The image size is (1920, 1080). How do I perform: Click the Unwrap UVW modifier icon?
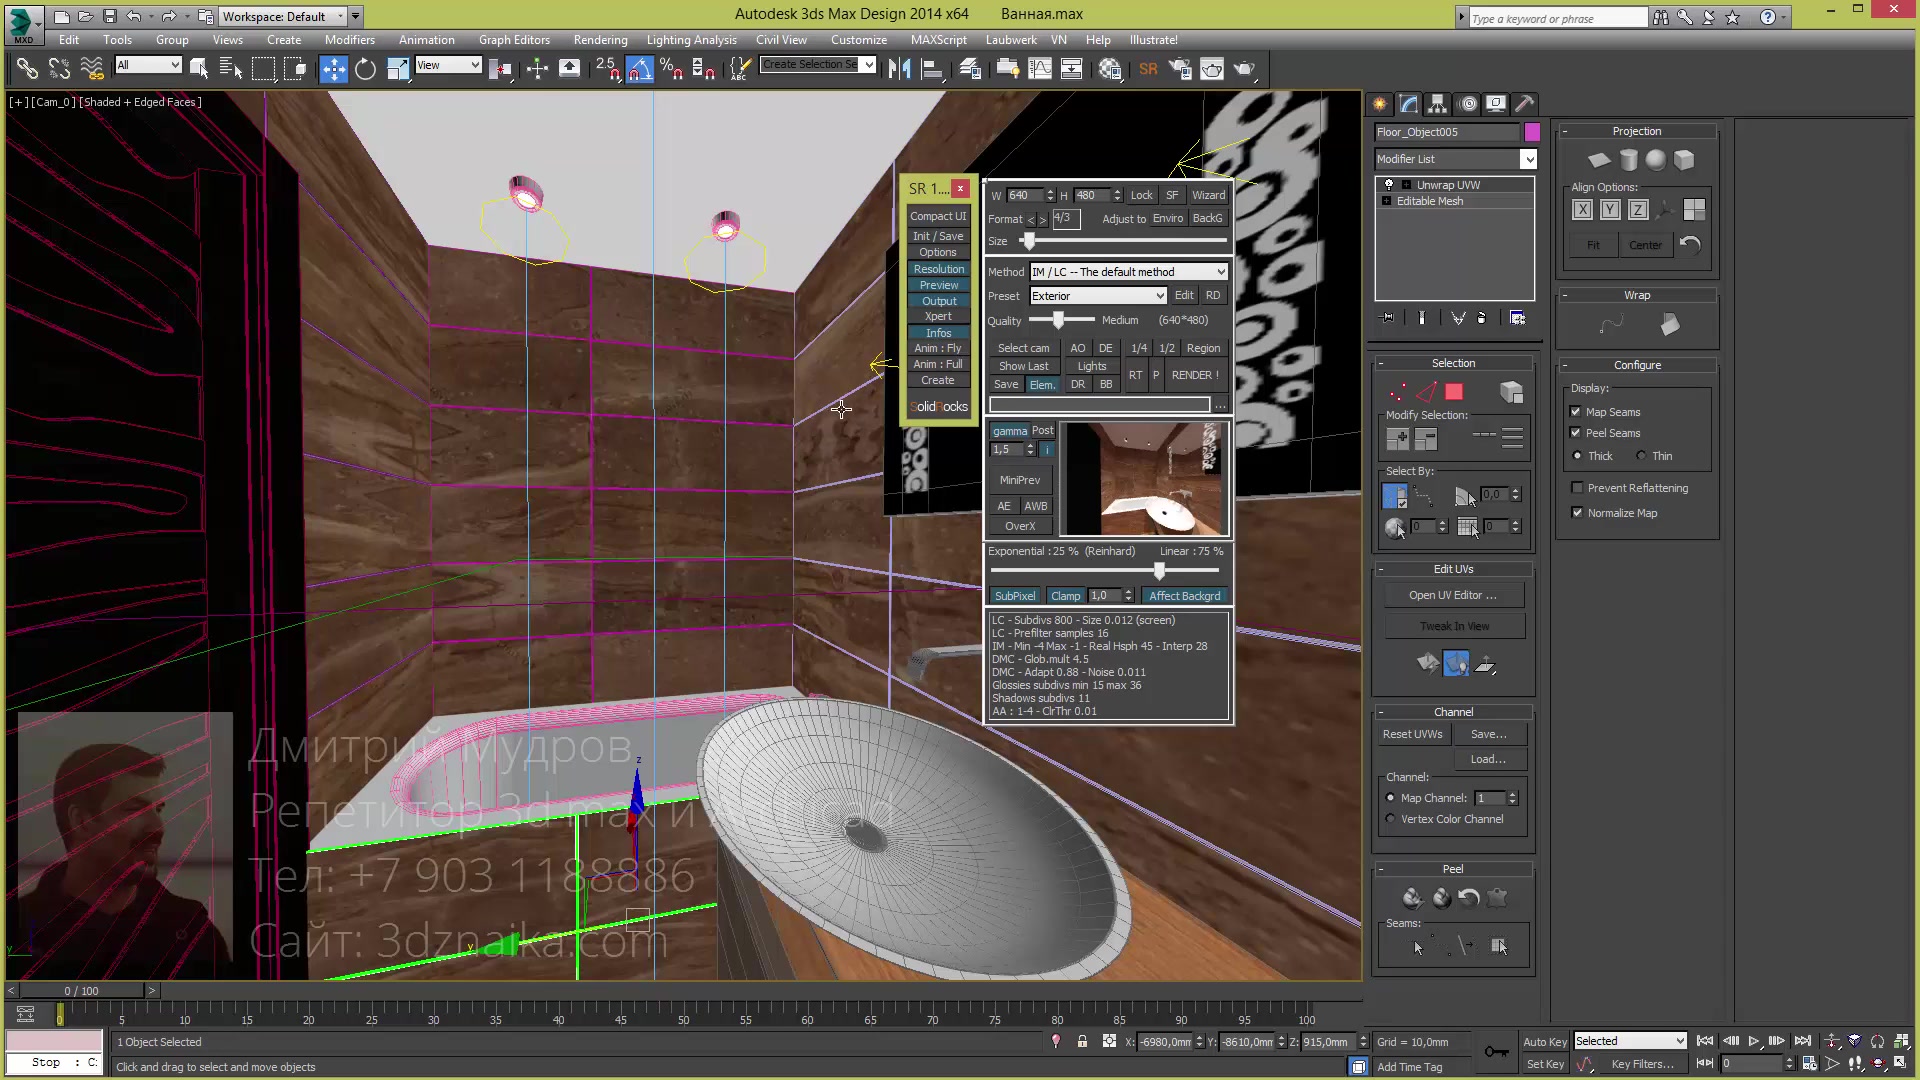(1387, 185)
